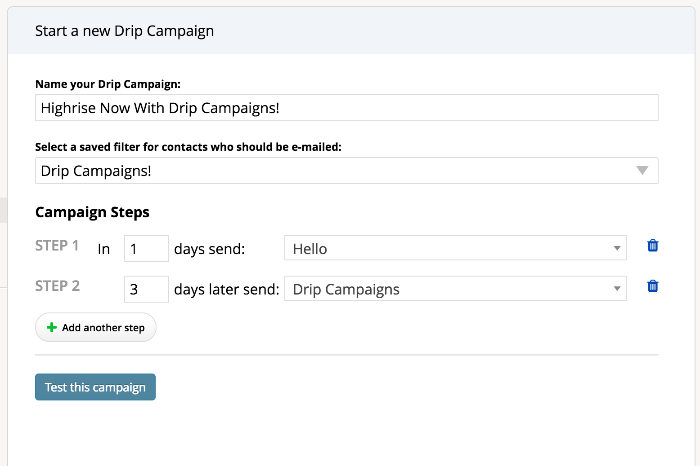Click the small arrow on the Step 2 dropdown
This screenshot has height=466, width=700.
(617, 289)
